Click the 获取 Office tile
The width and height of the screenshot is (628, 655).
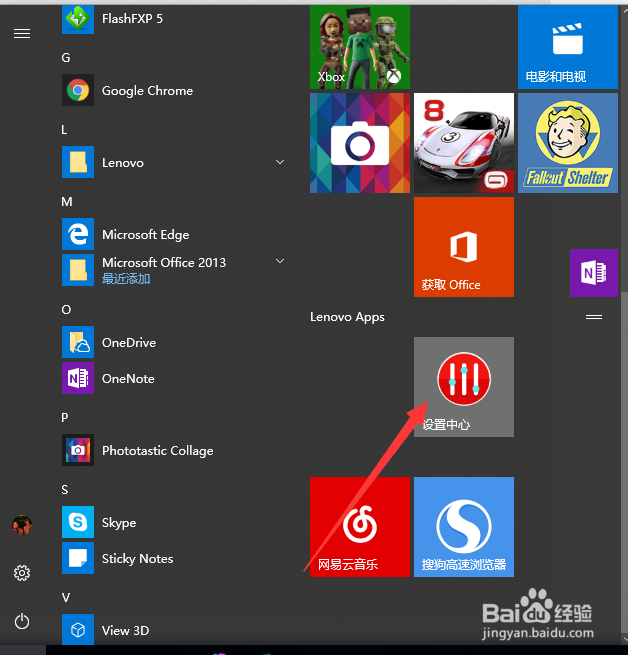[464, 247]
